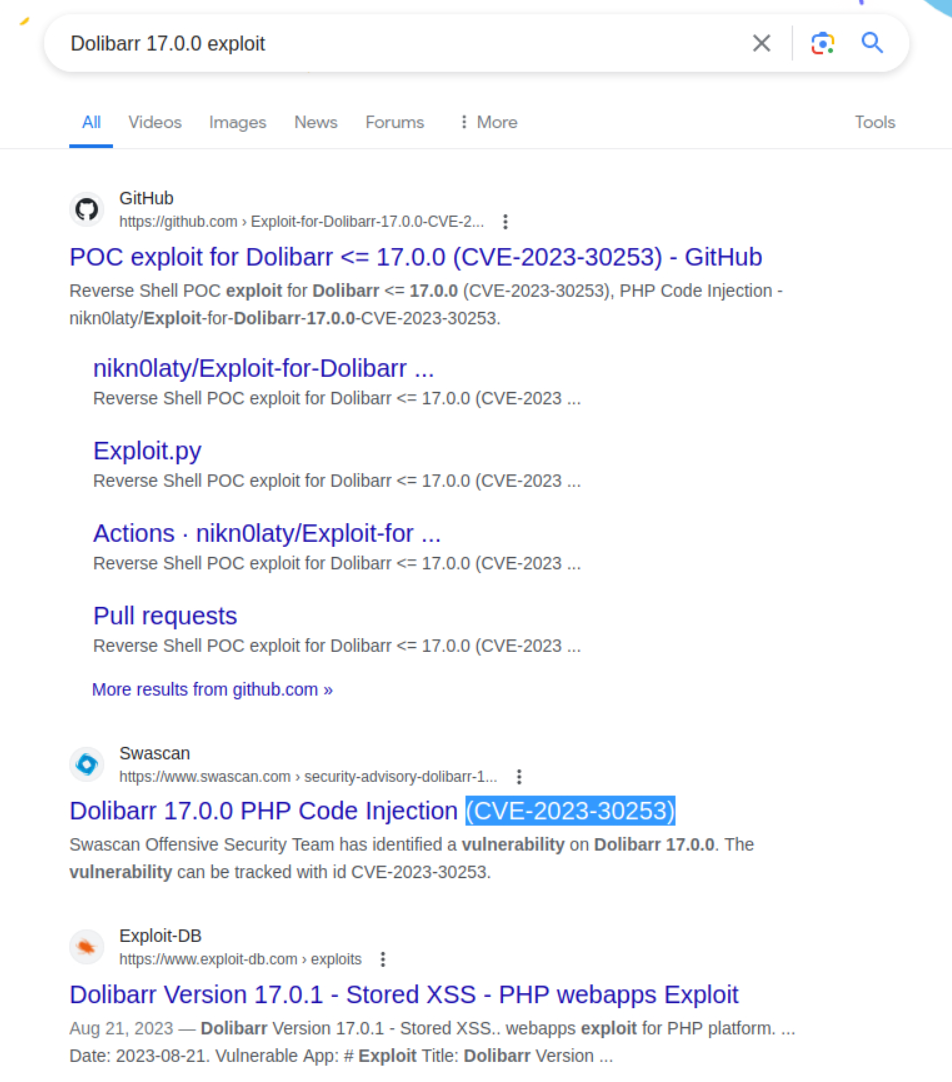Open POC exploit for Dolibarr GitHub result
Image resolution: width=952 pixels, height=1082 pixels.
click(x=415, y=257)
